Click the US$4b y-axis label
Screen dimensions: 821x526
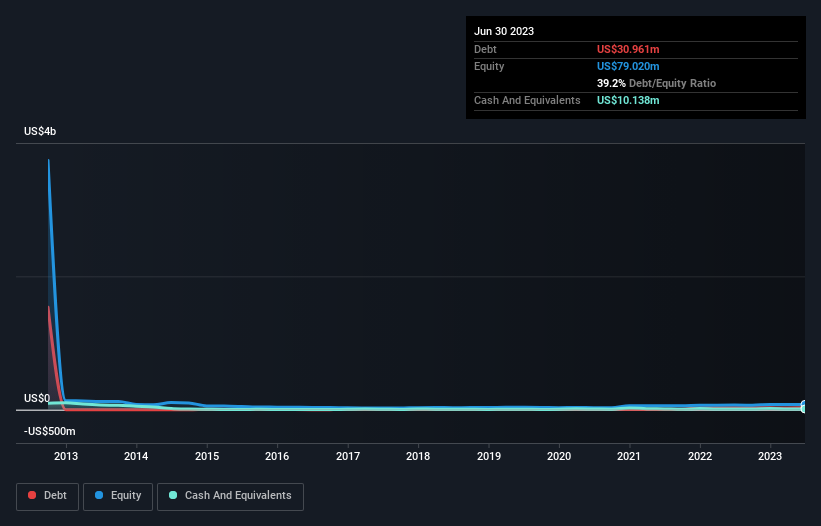[x=40, y=131]
